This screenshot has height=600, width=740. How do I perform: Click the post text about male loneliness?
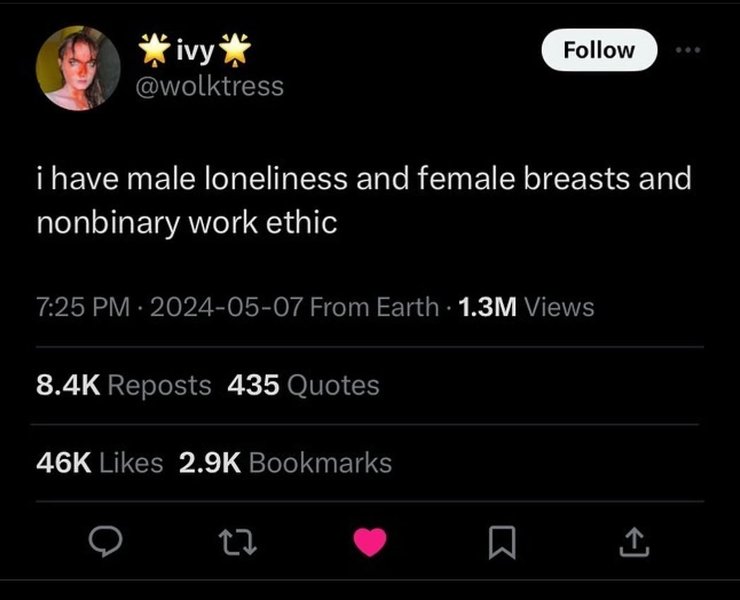tap(364, 201)
